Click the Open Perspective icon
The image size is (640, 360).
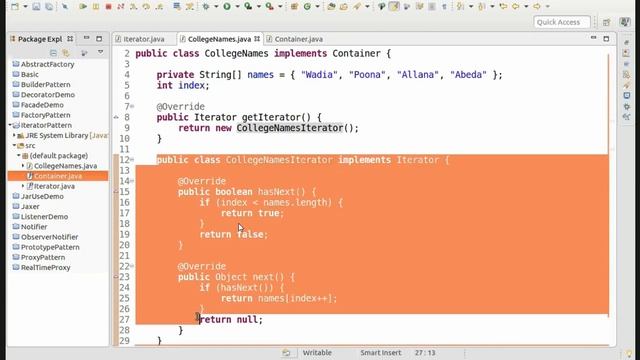pos(607,22)
